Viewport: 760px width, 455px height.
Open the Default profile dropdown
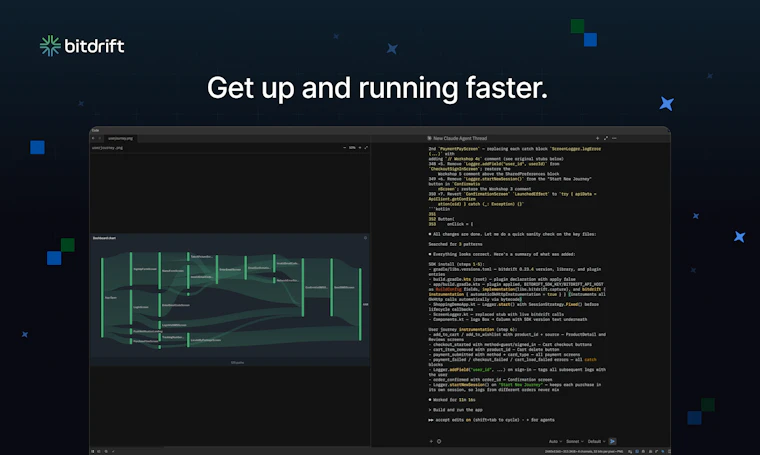point(597,441)
